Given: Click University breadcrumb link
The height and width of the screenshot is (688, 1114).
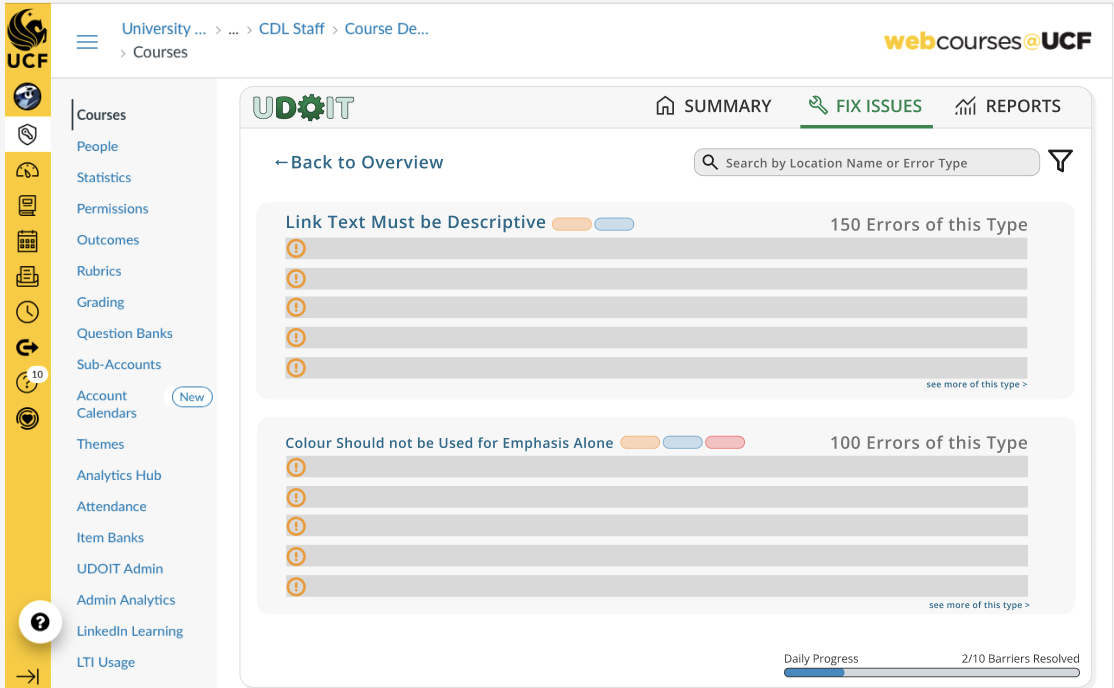Looking at the screenshot, I should [163, 29].
